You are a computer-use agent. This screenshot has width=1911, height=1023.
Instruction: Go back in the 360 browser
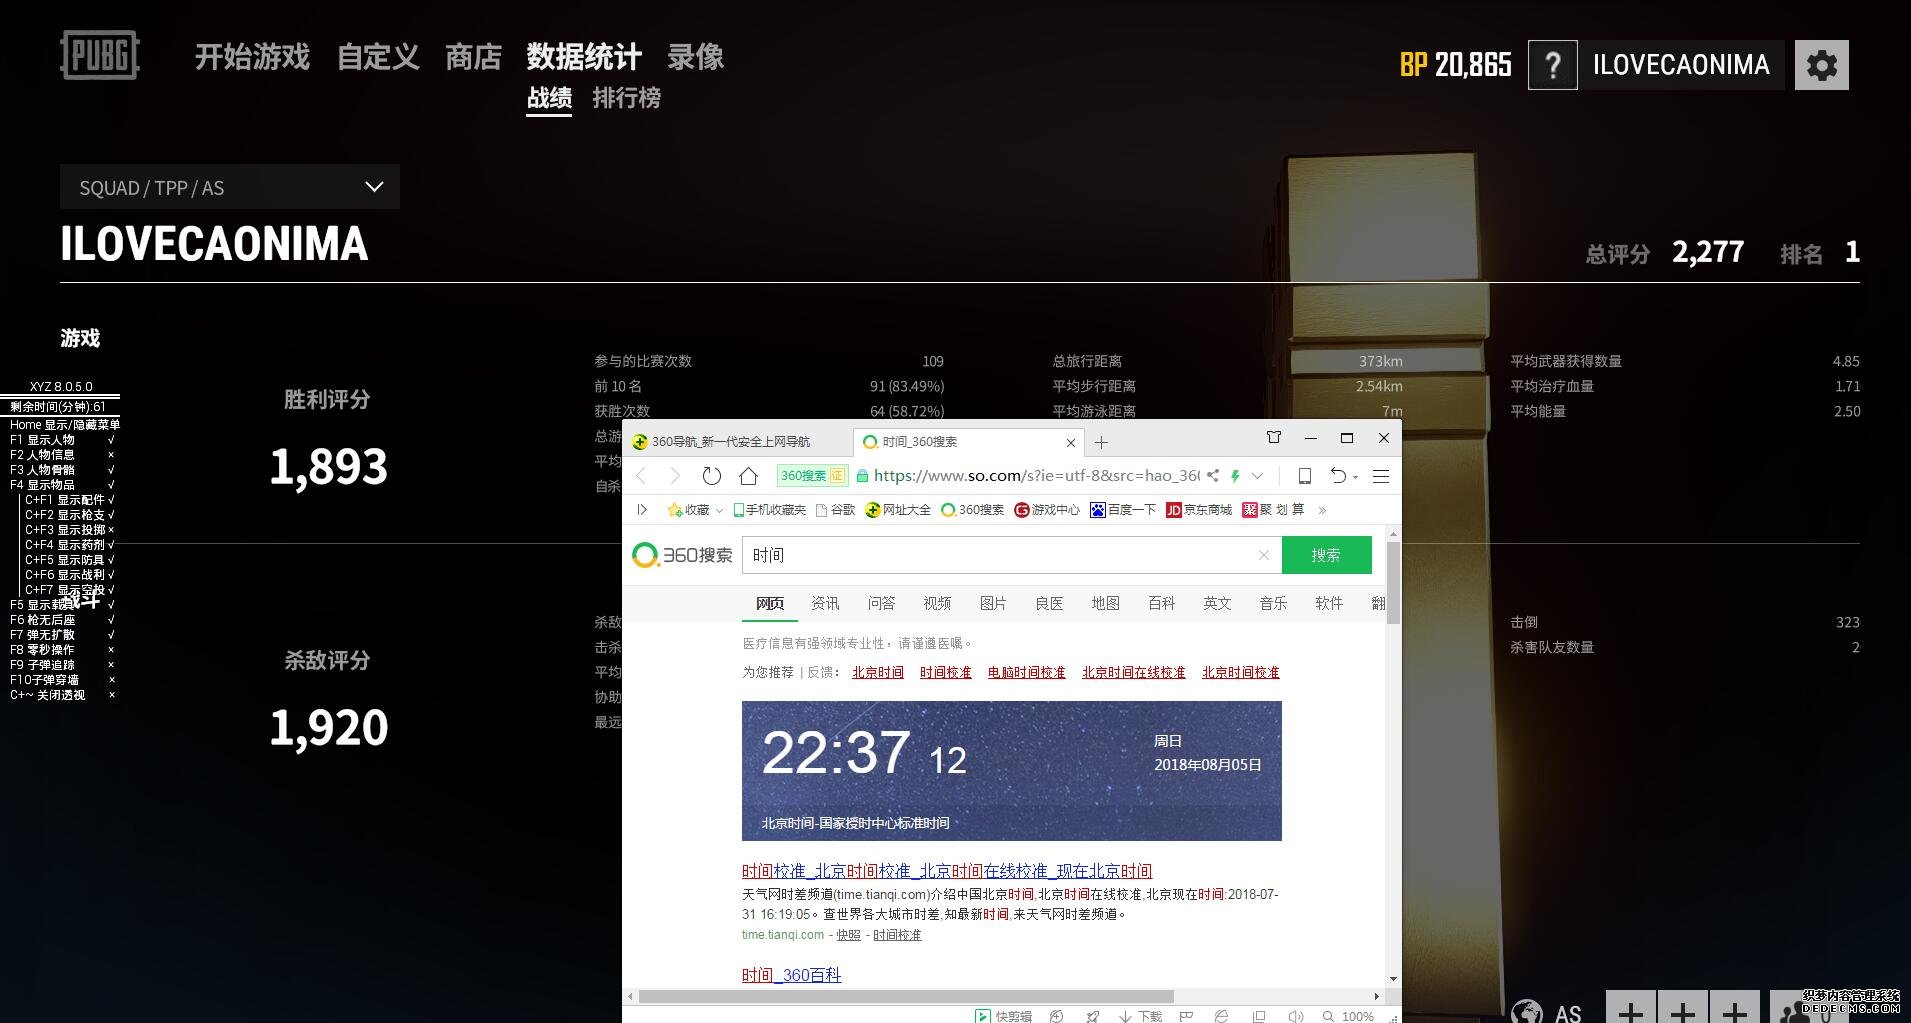tap(642, 476)
